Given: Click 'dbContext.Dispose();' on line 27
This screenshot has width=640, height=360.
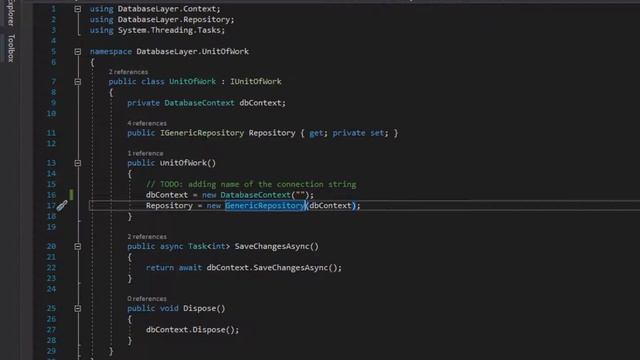Looking at the screenshot, I should 193,330.
